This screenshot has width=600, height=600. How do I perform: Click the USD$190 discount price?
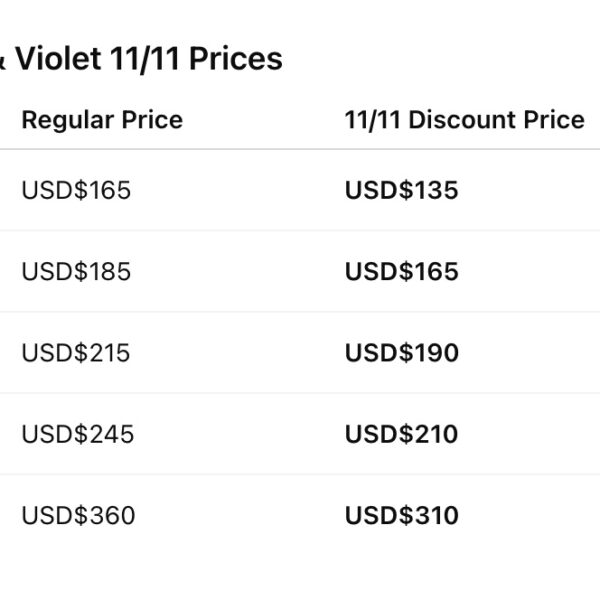[401, 353]
